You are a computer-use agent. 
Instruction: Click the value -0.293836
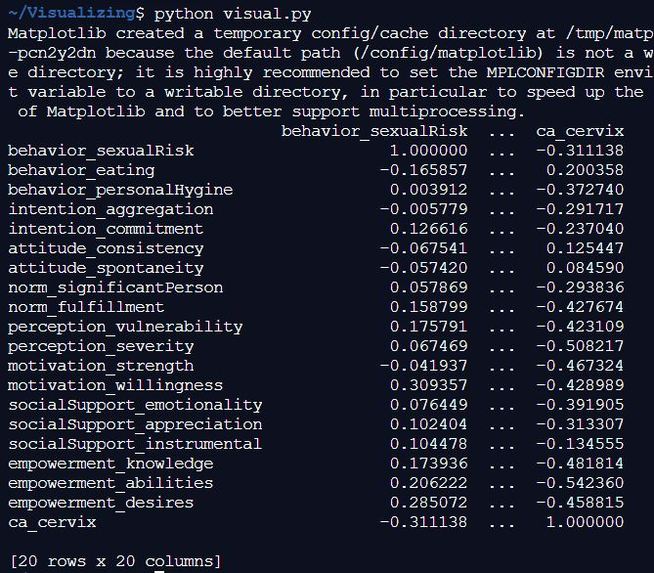pyautogui.click(x=580, y=288)
